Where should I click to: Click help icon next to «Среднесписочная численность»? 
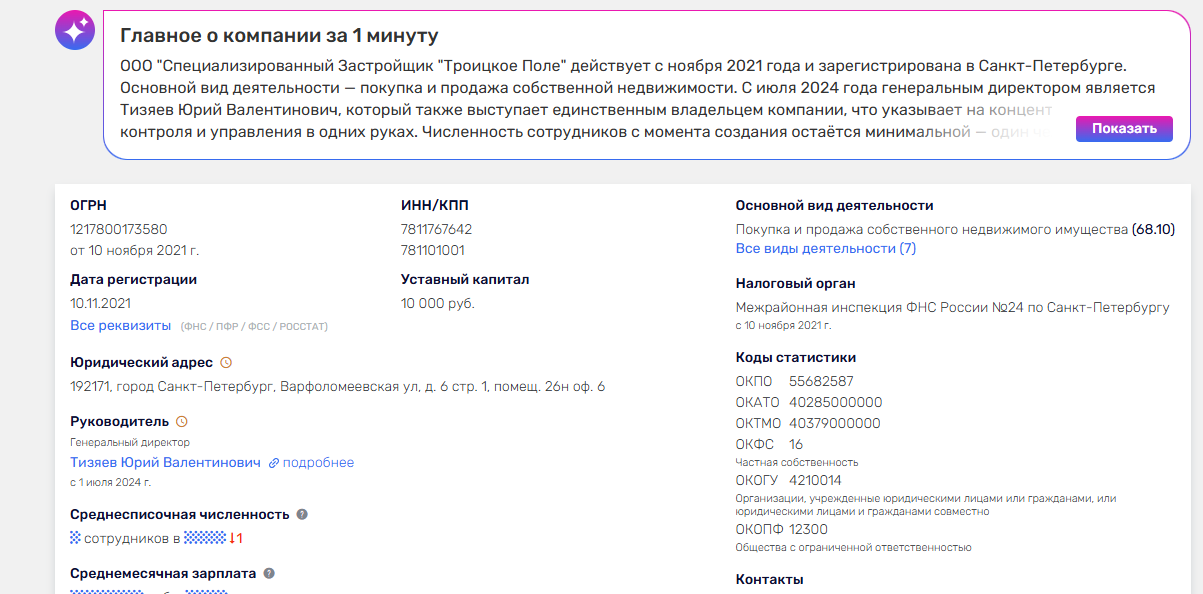coord(302,514)
